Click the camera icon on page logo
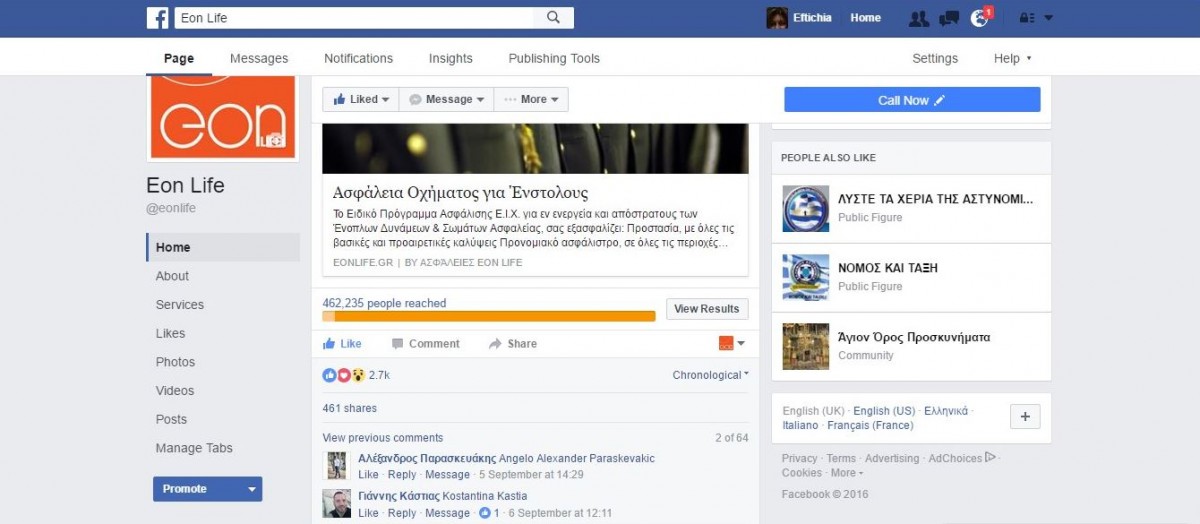1200x524 pixels. tap(271, 141)
